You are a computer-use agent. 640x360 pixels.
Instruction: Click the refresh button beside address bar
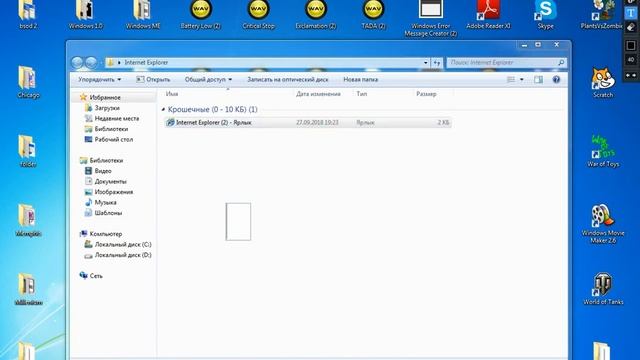437,63
